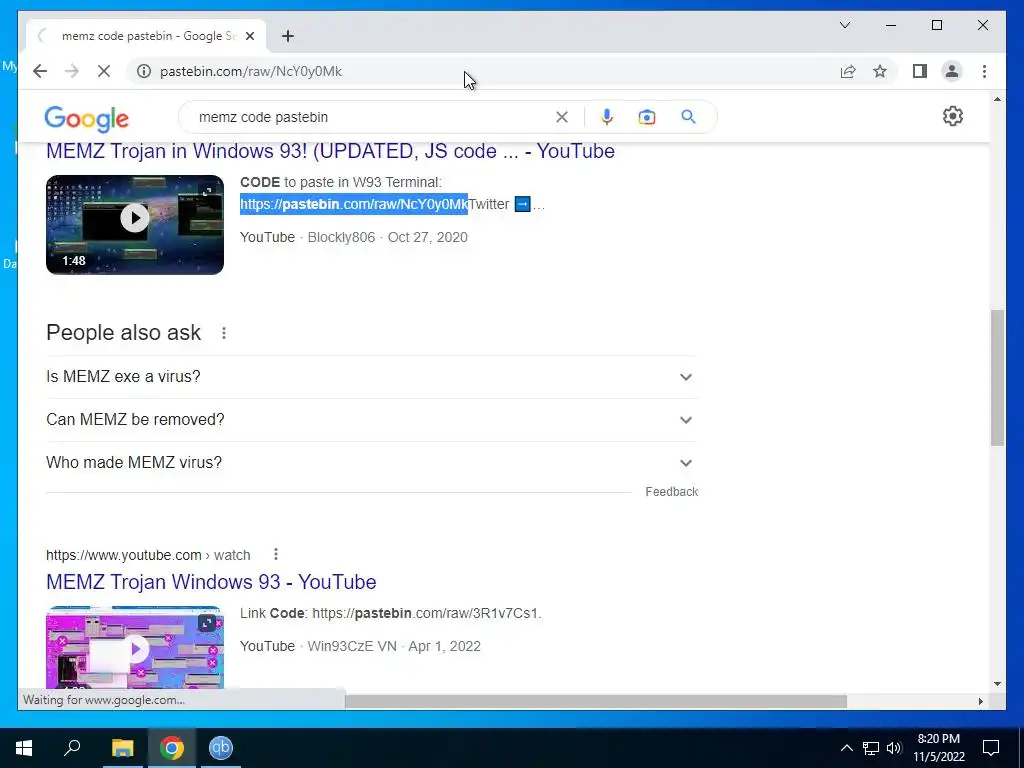1024x768 pixels.
Task: Click the horizontal scrollbar thumb
Action: click(x=596, y=701)
